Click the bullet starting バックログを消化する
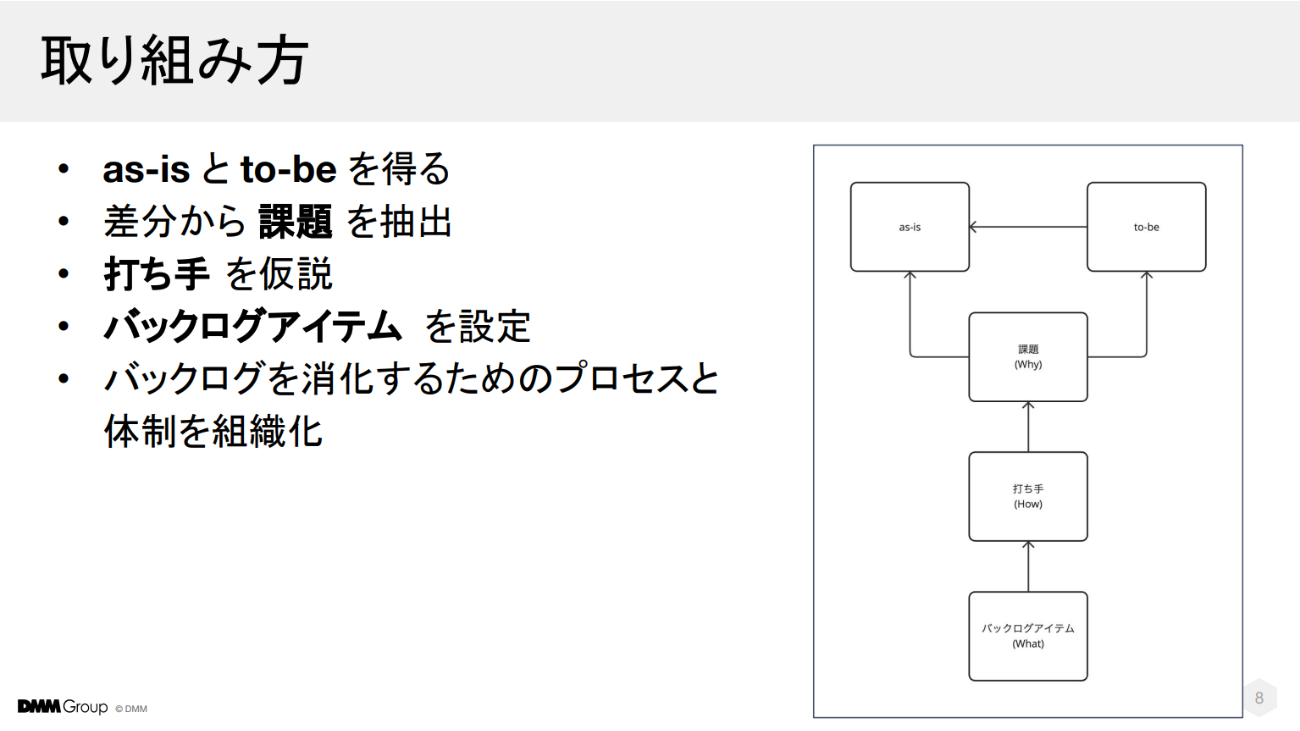Screen dimensions: 1300x731 [410, 380]
